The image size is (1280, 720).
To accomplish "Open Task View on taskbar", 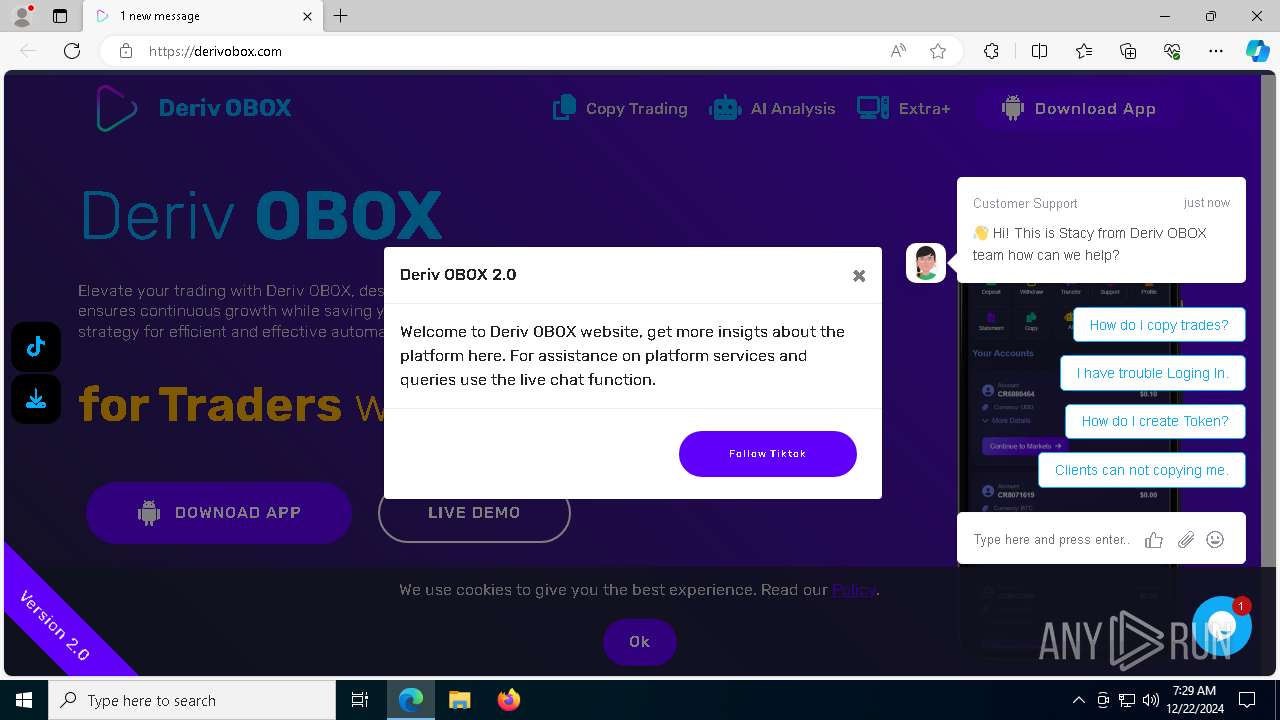I will 360,700.
